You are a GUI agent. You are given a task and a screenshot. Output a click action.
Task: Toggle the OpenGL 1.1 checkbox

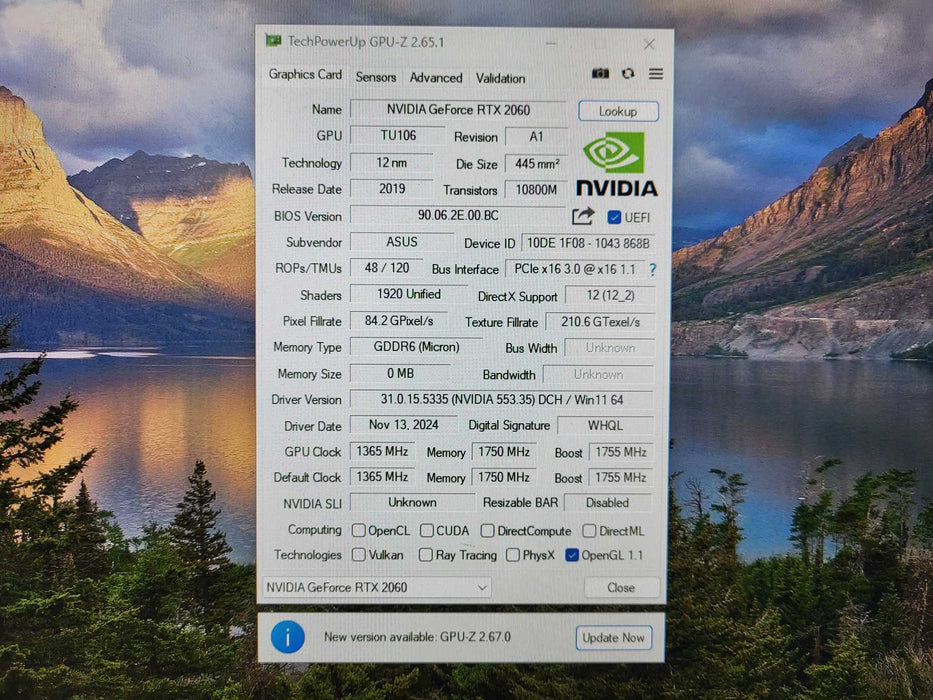click(x=572, y=555)
